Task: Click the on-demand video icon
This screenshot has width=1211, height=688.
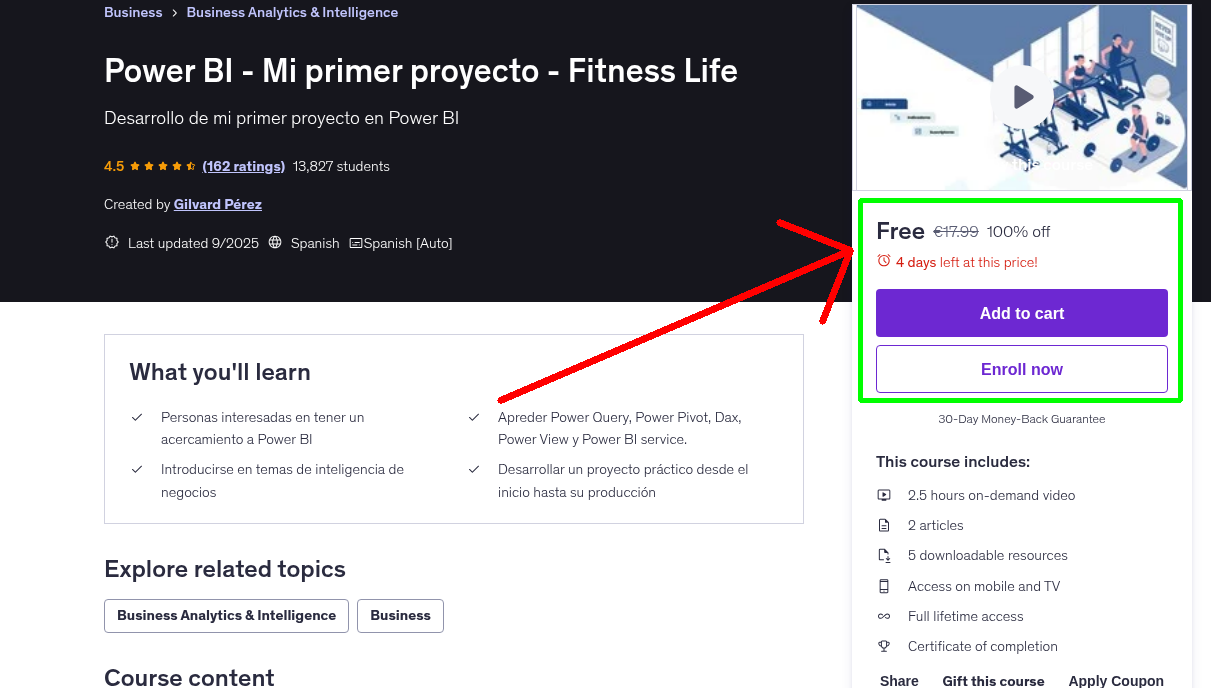Action: click(x=884, y=495)
